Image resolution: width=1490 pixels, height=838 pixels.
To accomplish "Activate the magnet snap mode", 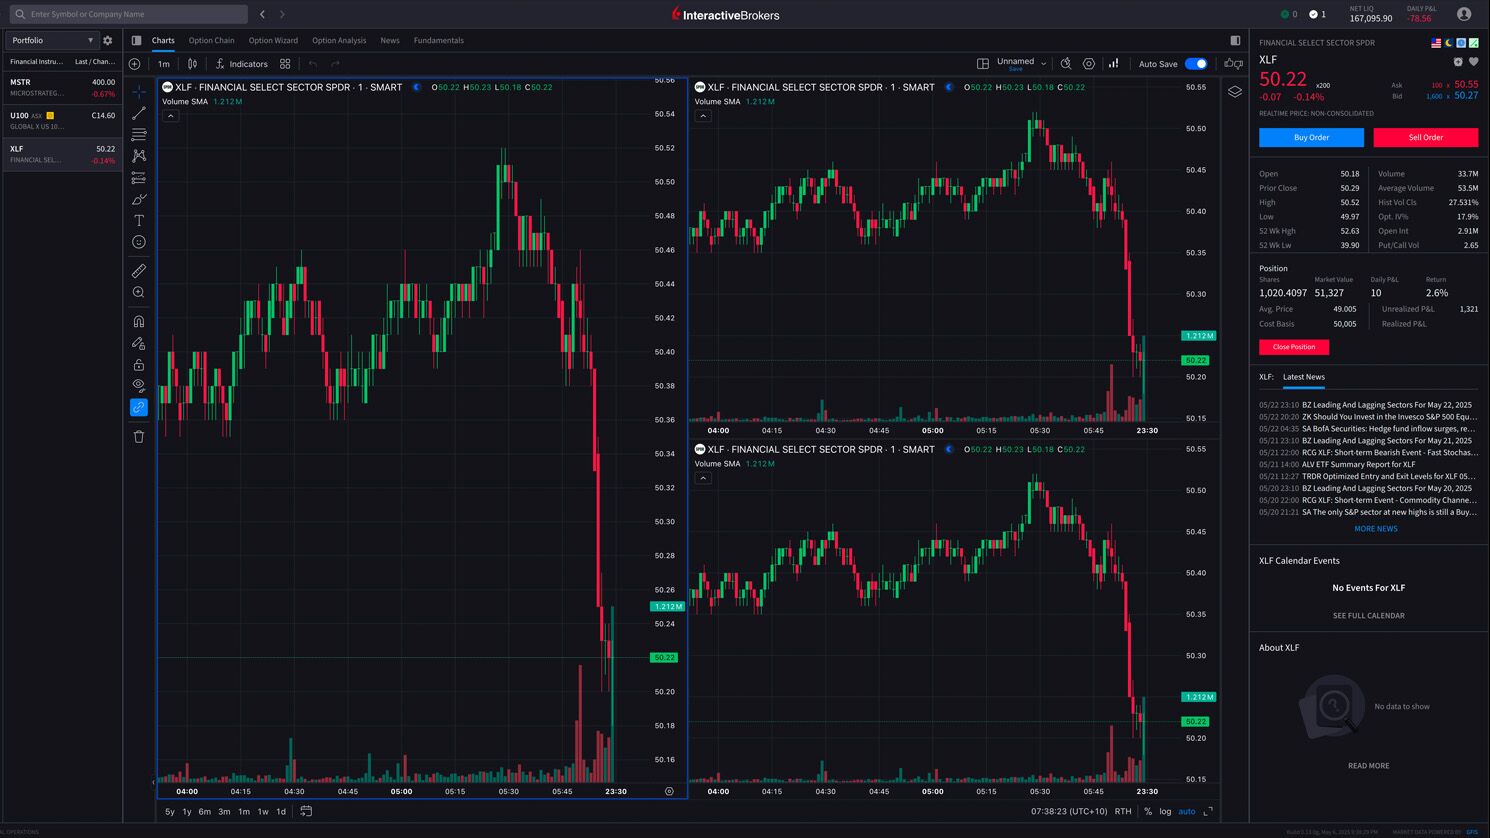I will click(x=139, y=321).
